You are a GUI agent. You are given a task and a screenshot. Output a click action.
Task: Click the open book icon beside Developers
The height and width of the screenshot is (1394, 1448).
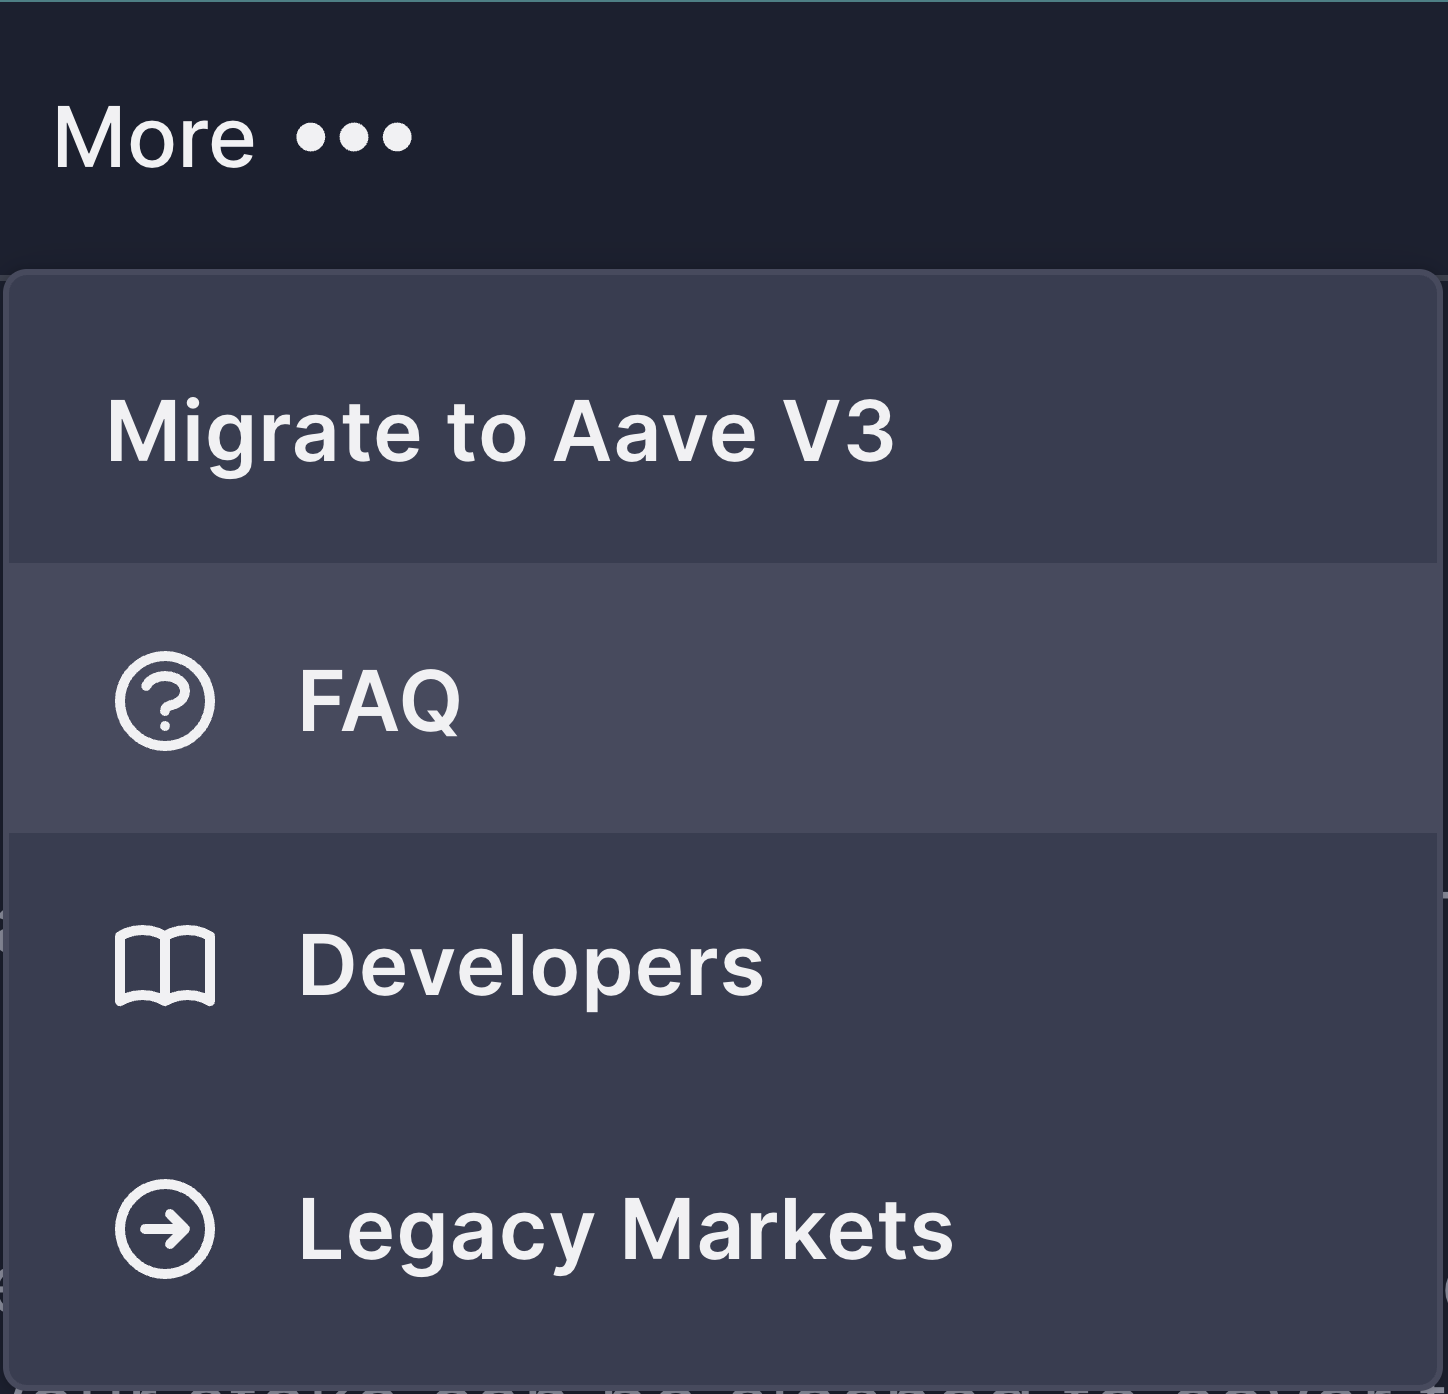click(165, 966)
